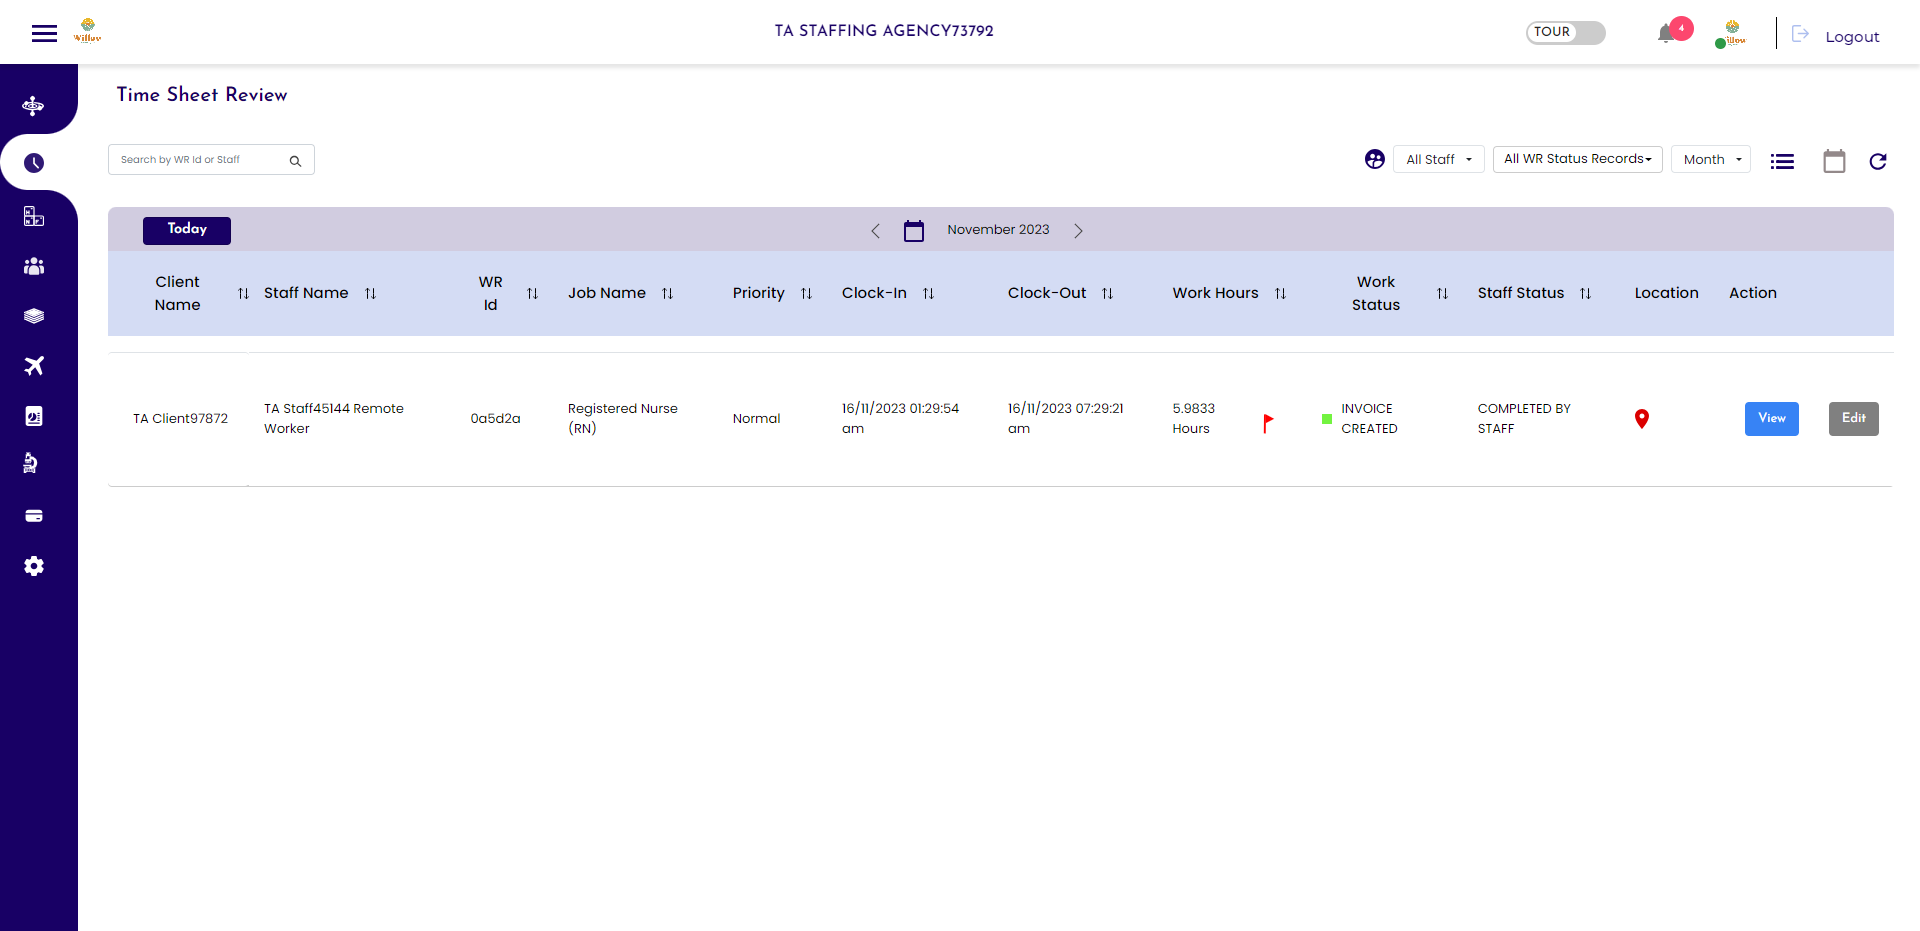Toggle the TOUR switch in header
This screenshot has width=1920, height=931.
click(1565, 31)
